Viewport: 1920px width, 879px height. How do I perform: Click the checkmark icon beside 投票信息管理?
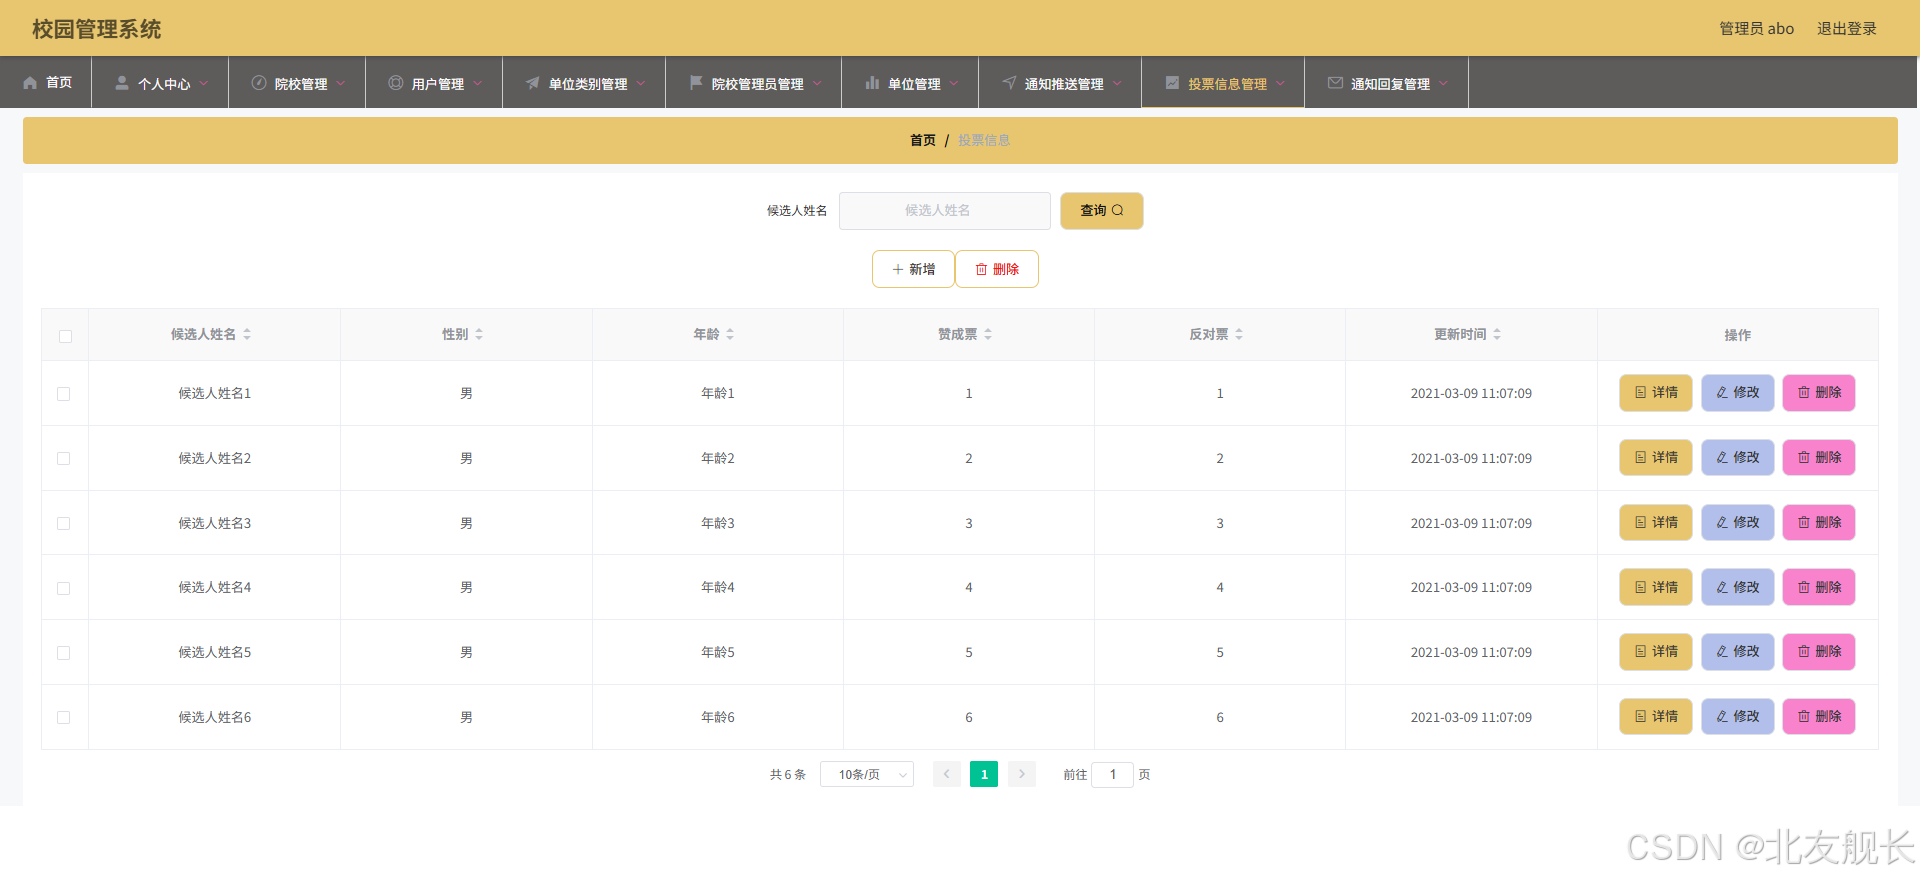[x=1172, y=83]
